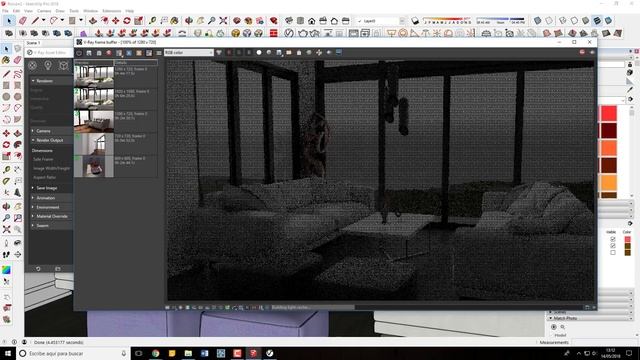This screenshot has height=360, width=640.
Task: Select the Home house view icon in toolbar
Action: click(311, 20)
